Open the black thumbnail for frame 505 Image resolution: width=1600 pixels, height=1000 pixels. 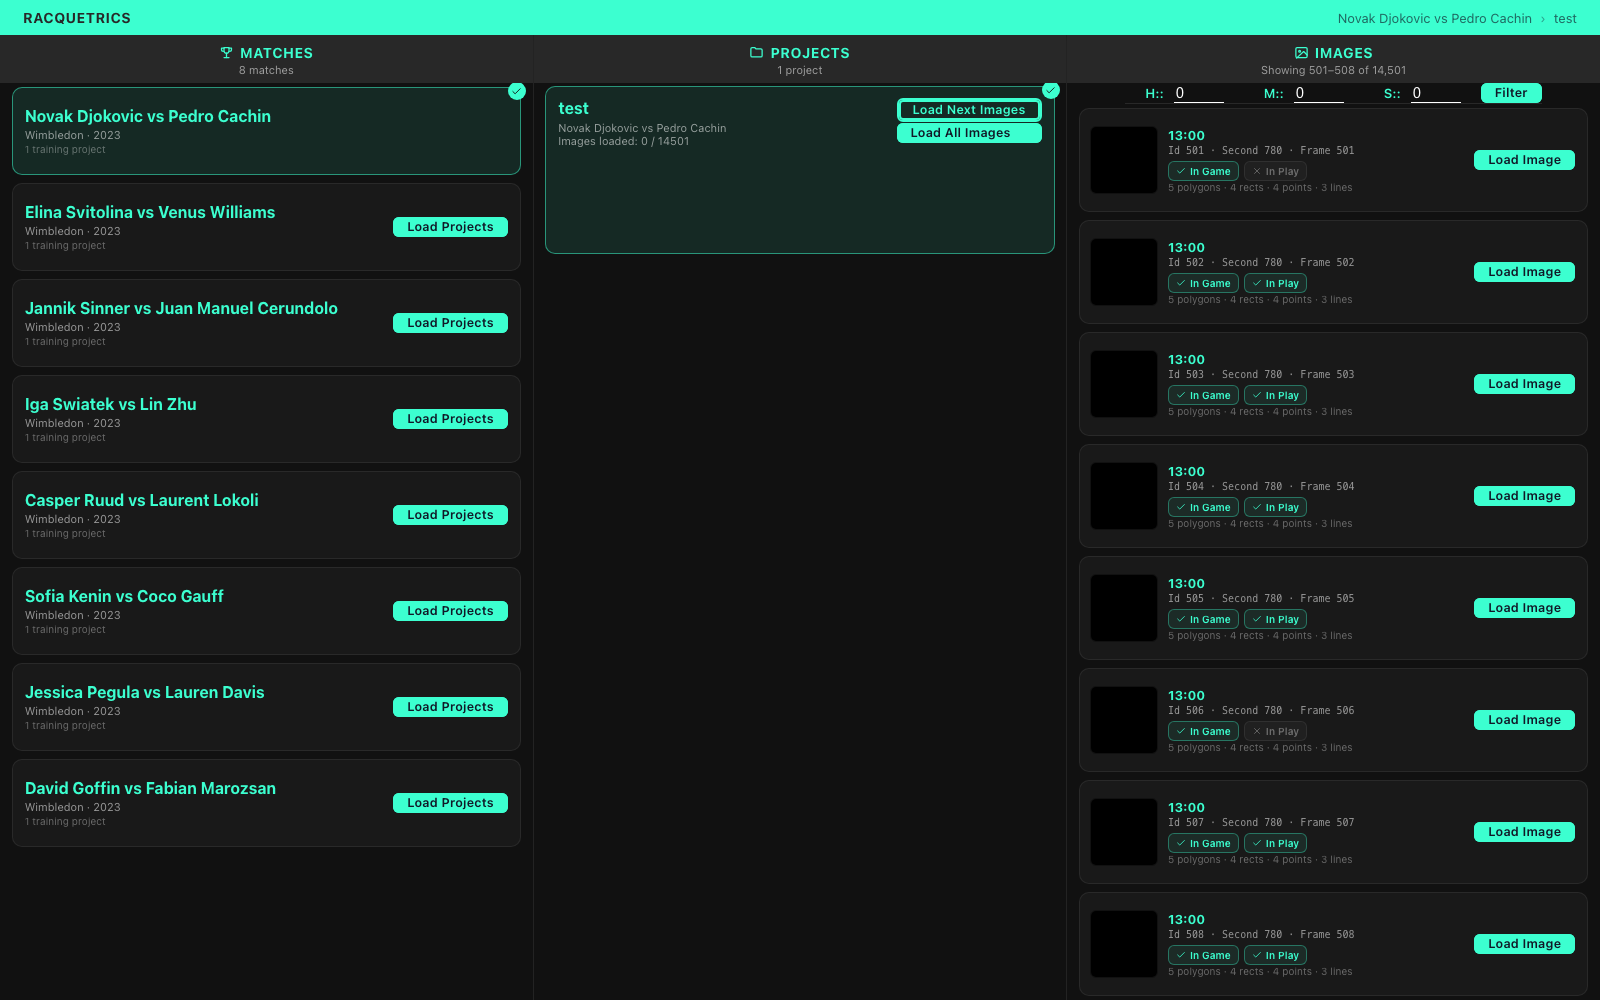pyautogui.click(x=1124, y=608)
